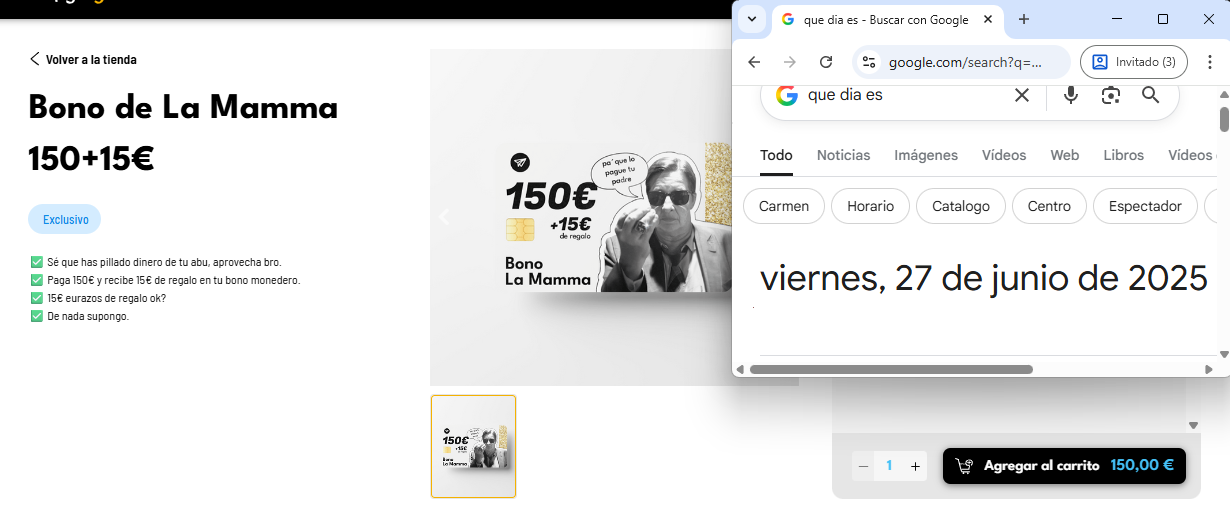This screenshot has height=514, width=1230.
Task: Go back via Volver a la tienda
Action: click(82, 59)
